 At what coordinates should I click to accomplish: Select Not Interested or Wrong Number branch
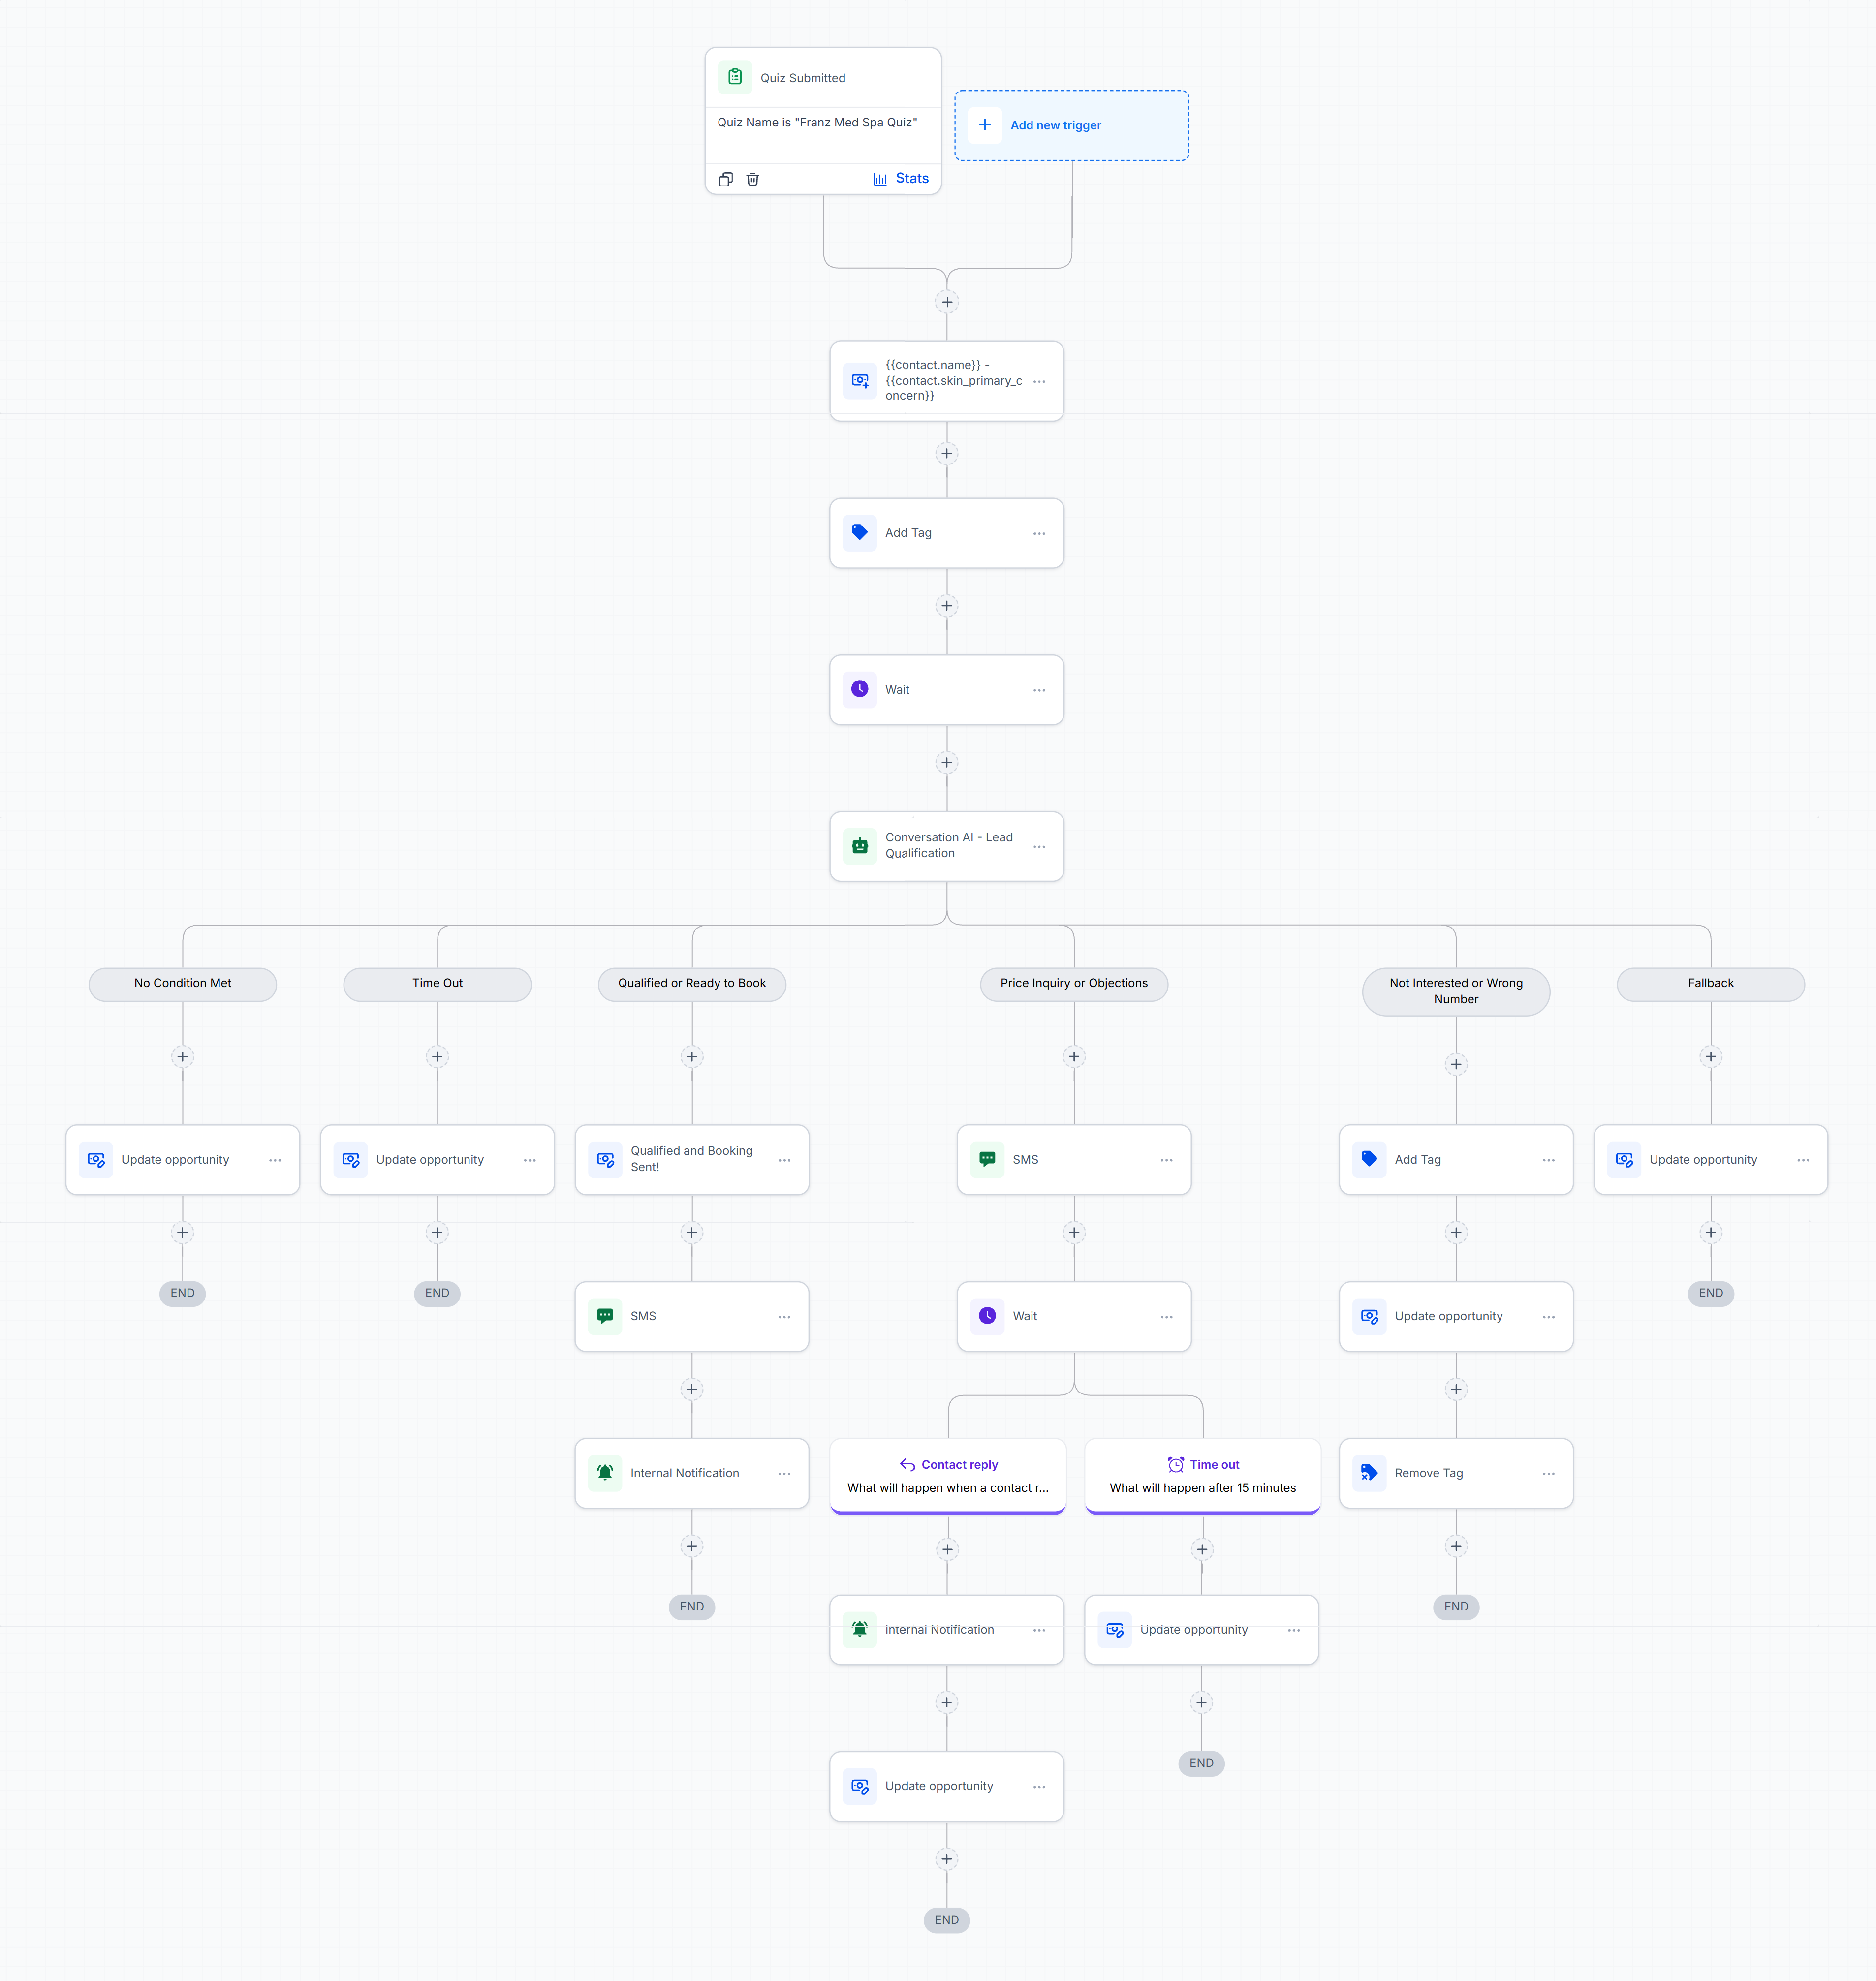coord(1456,991)
